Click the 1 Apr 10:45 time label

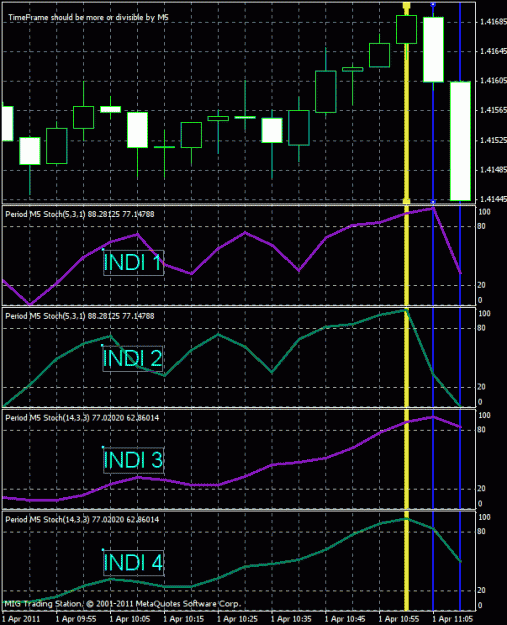(x=345, y=619)
